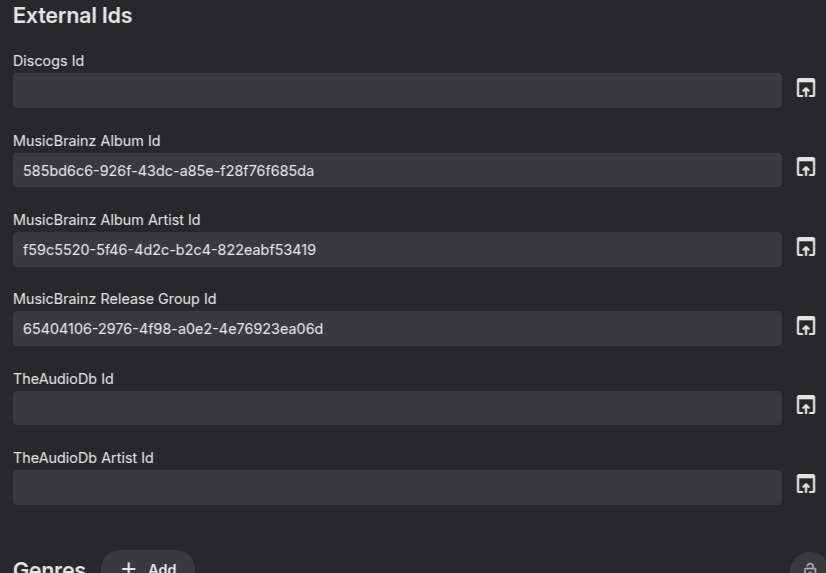Focus the empty Discogs Id field

pos(397,91)
